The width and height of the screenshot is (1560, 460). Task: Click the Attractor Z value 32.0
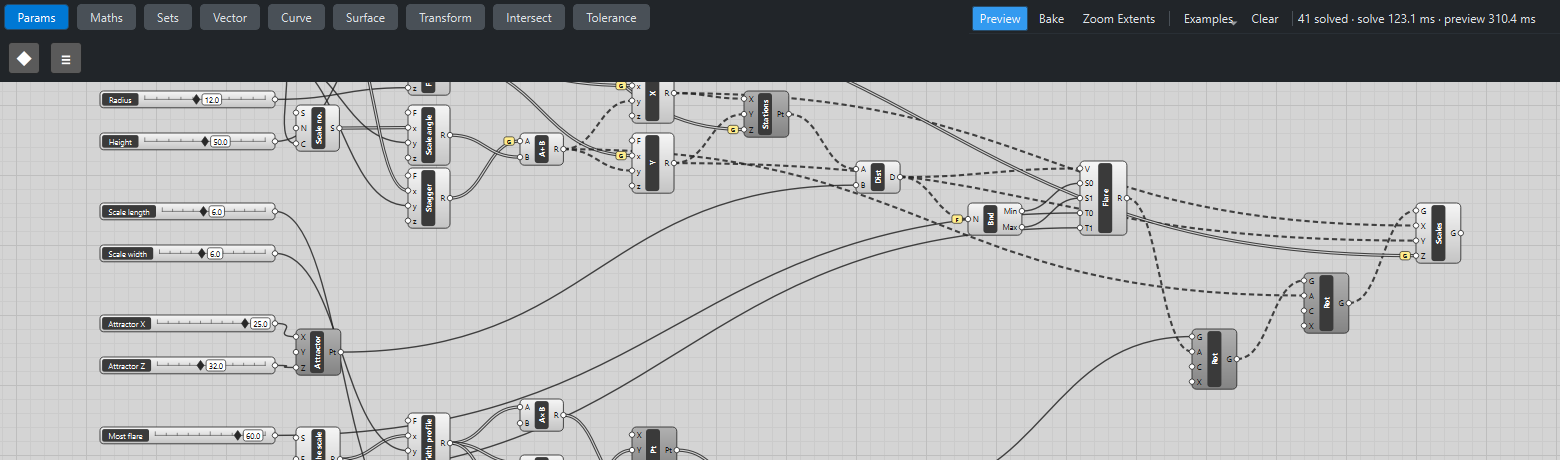(216, 366)
